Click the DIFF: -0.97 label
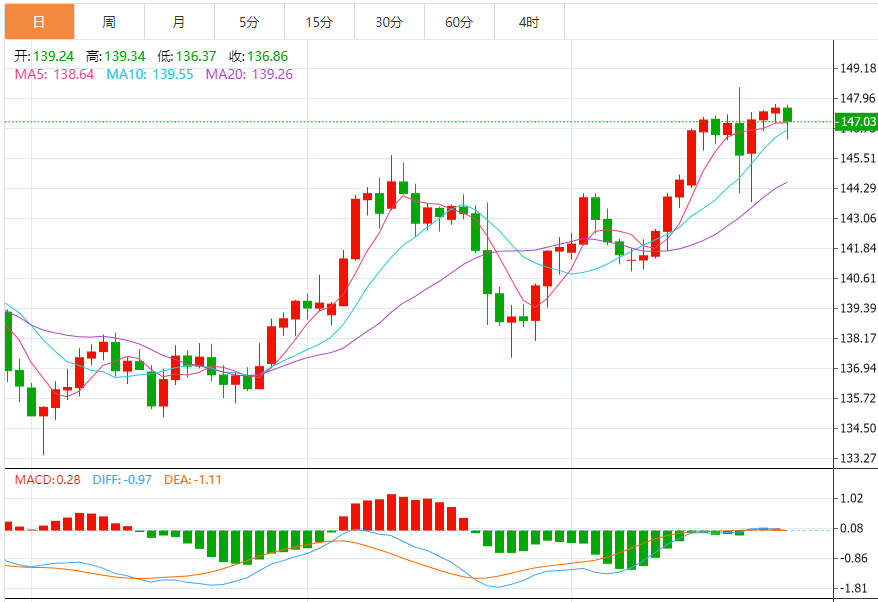 tap(122, 480)
